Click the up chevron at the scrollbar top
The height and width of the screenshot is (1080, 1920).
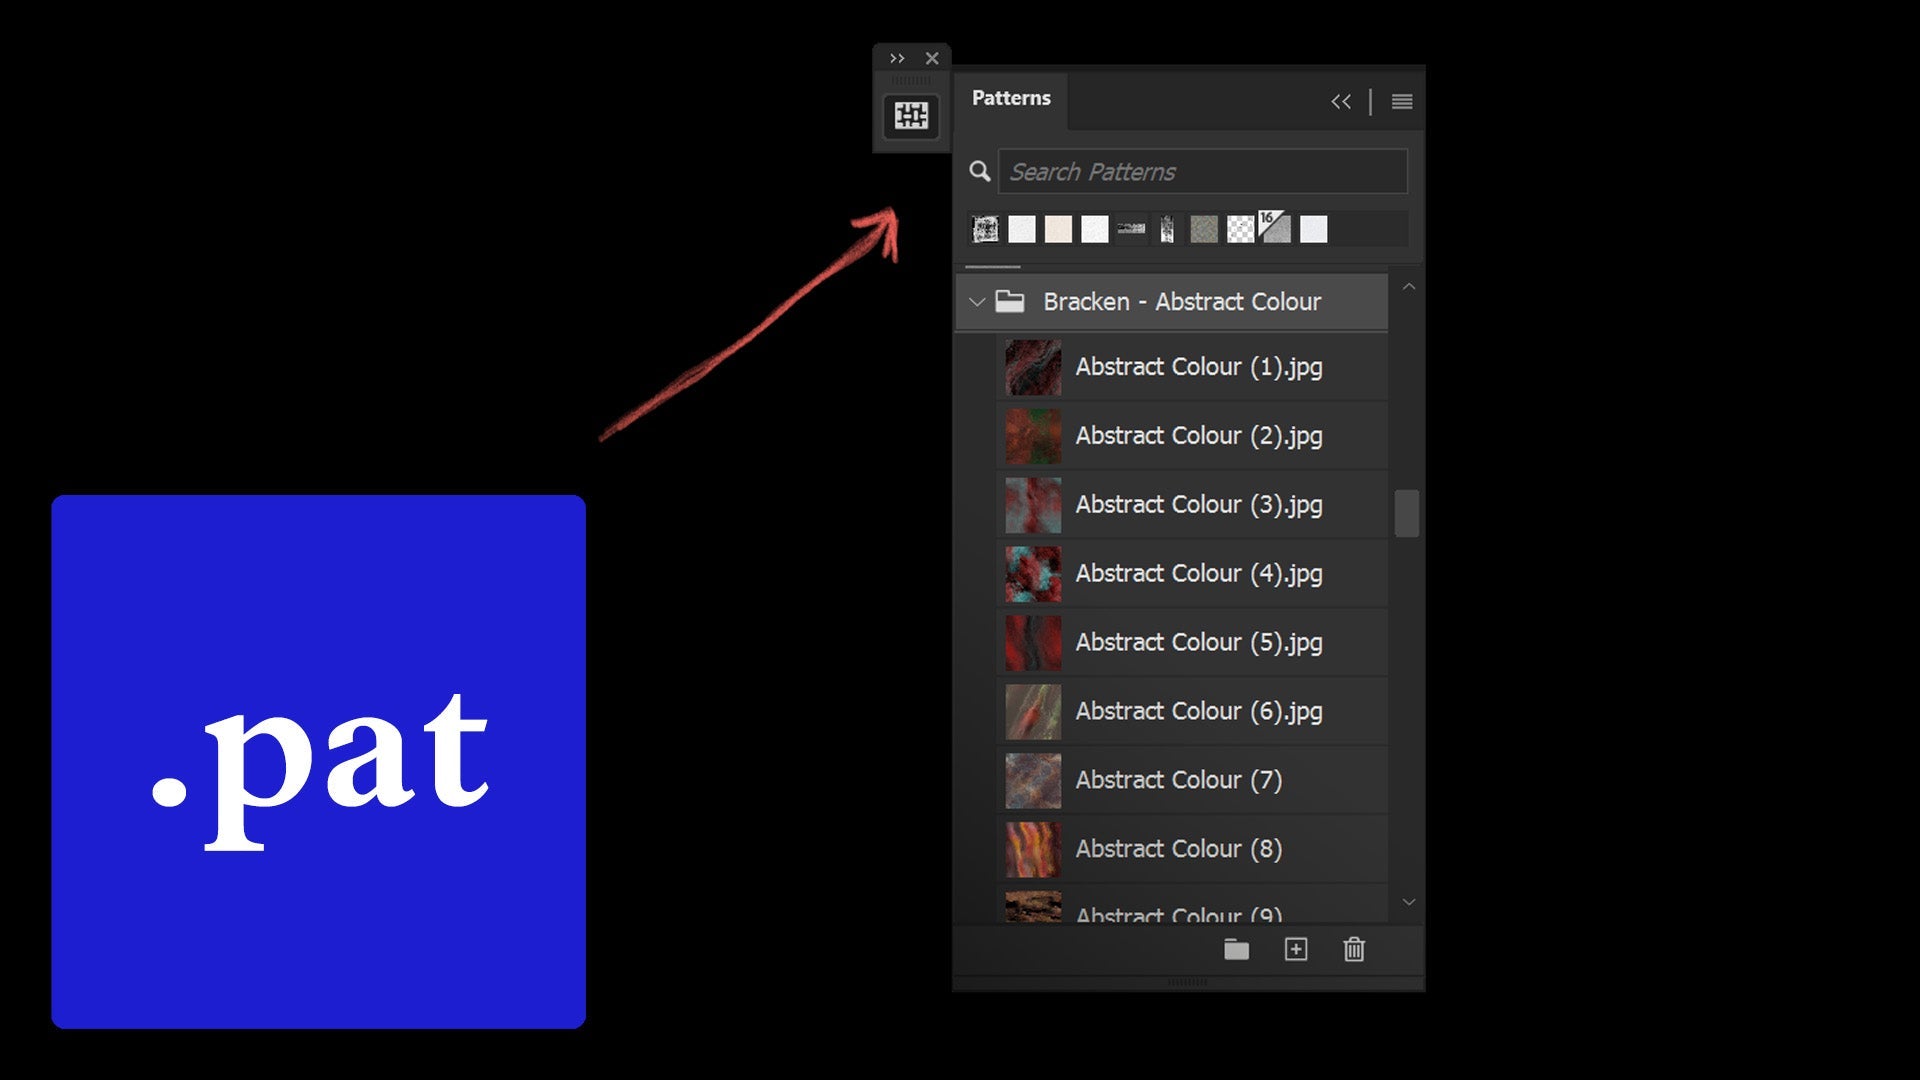(x=1409, y=285)
